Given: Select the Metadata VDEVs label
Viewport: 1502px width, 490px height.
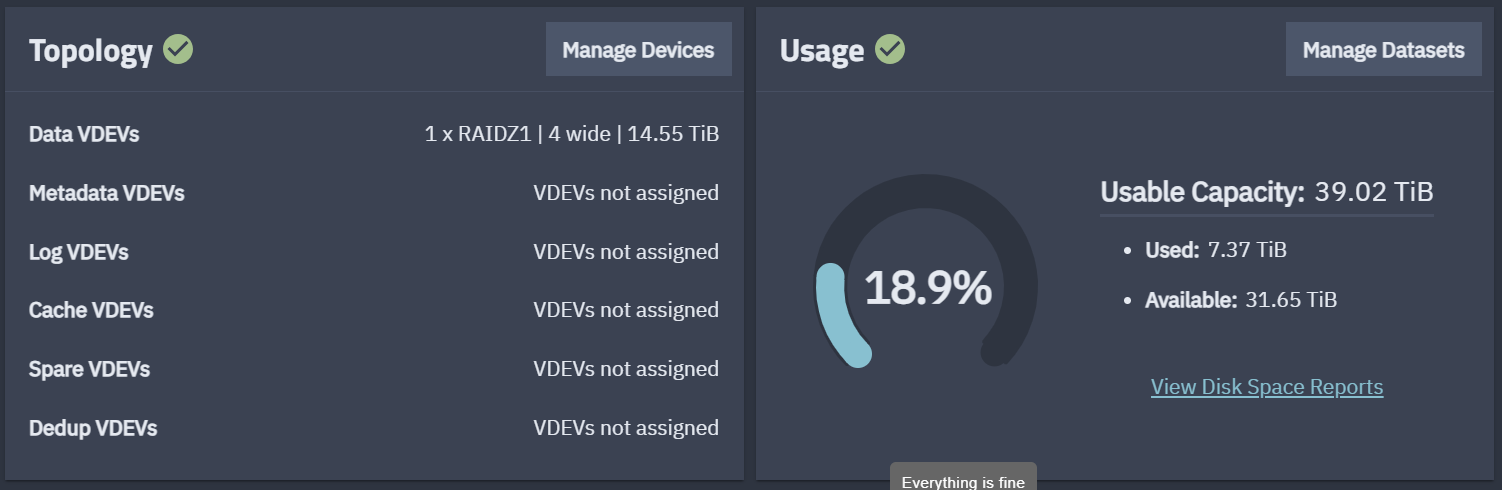Looking at the screenshot, I should click(107, 193).
